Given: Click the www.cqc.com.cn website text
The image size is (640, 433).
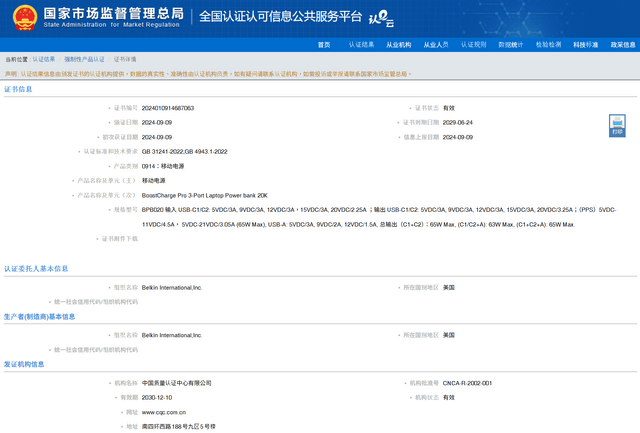Looking at the screenshot, I should point(164,413).
